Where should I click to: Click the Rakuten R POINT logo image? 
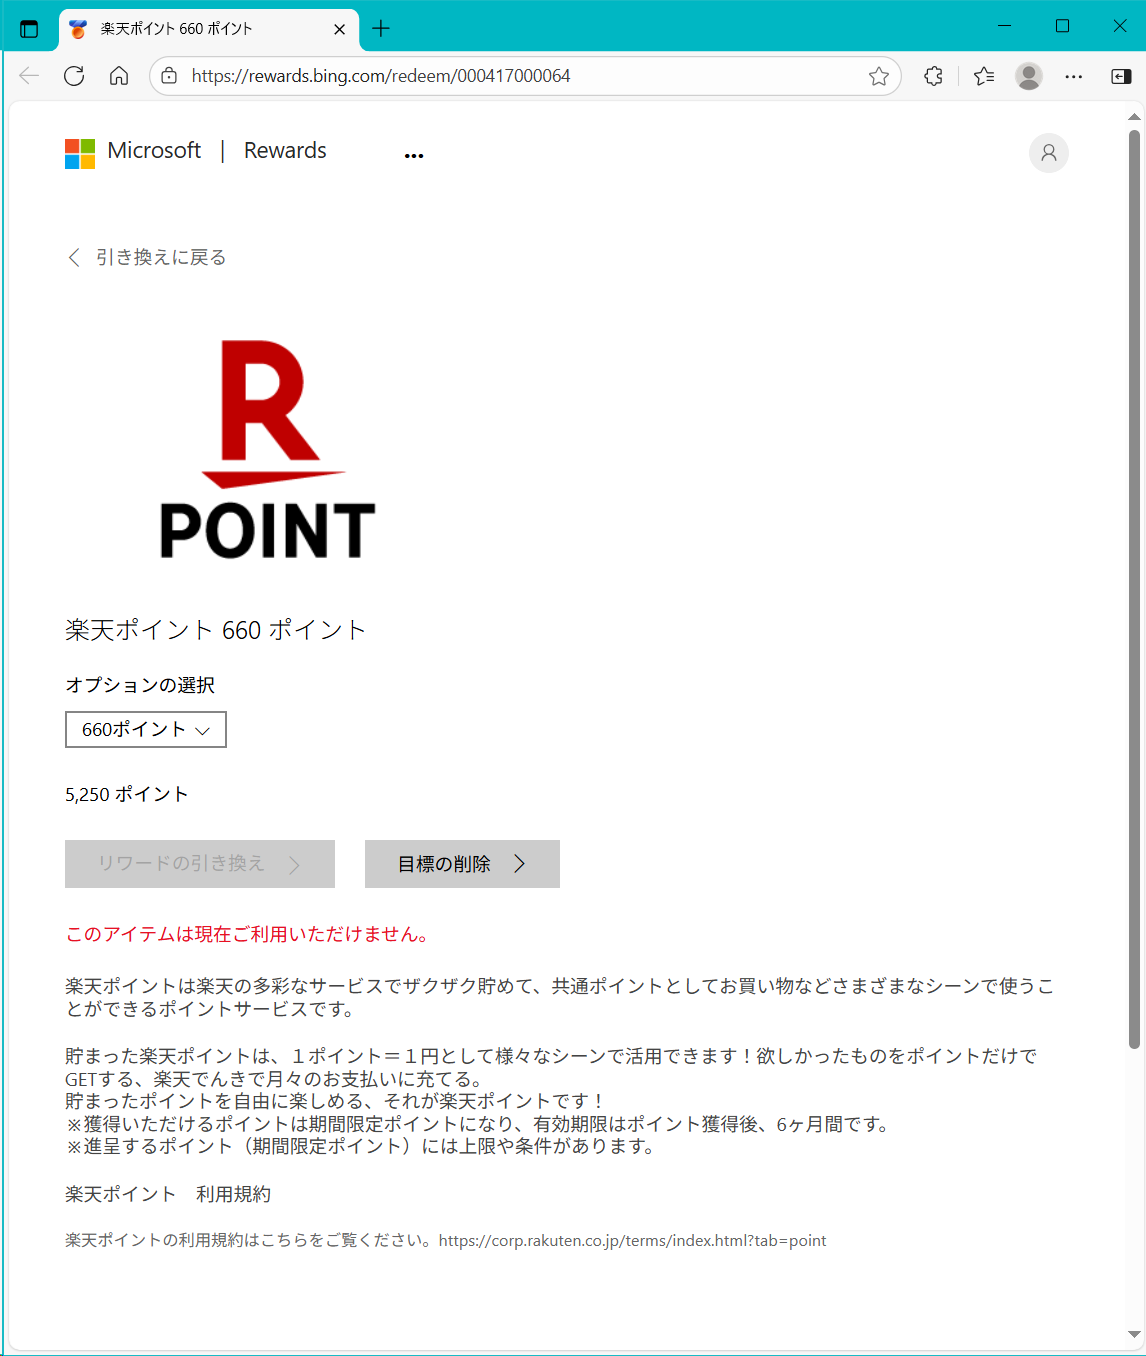pyautogui.click(x=268, y=449)
